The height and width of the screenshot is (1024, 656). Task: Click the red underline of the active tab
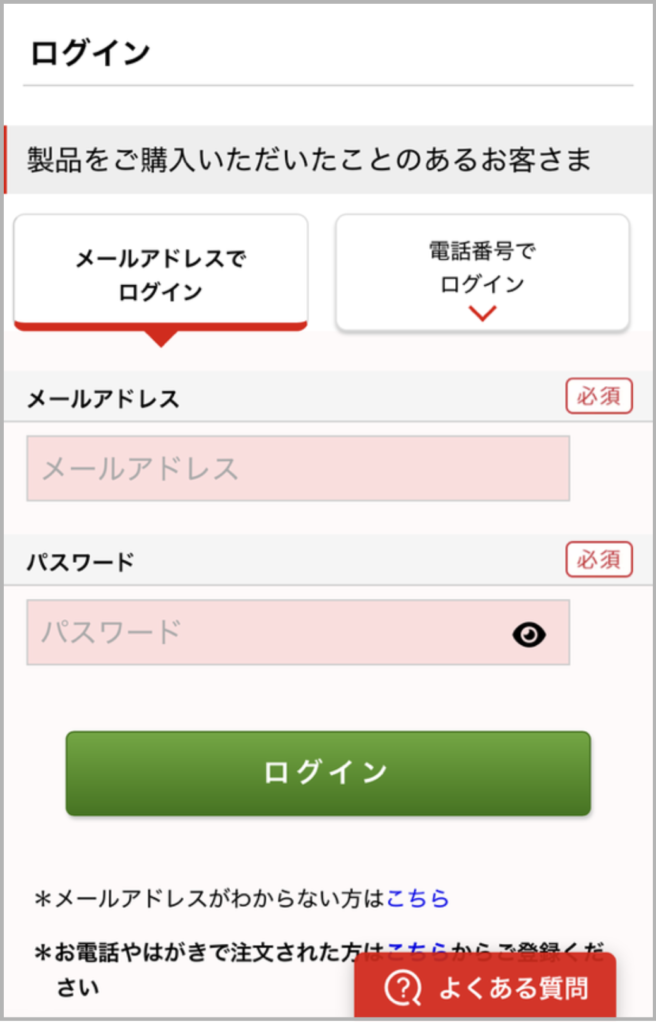(160, 323)
